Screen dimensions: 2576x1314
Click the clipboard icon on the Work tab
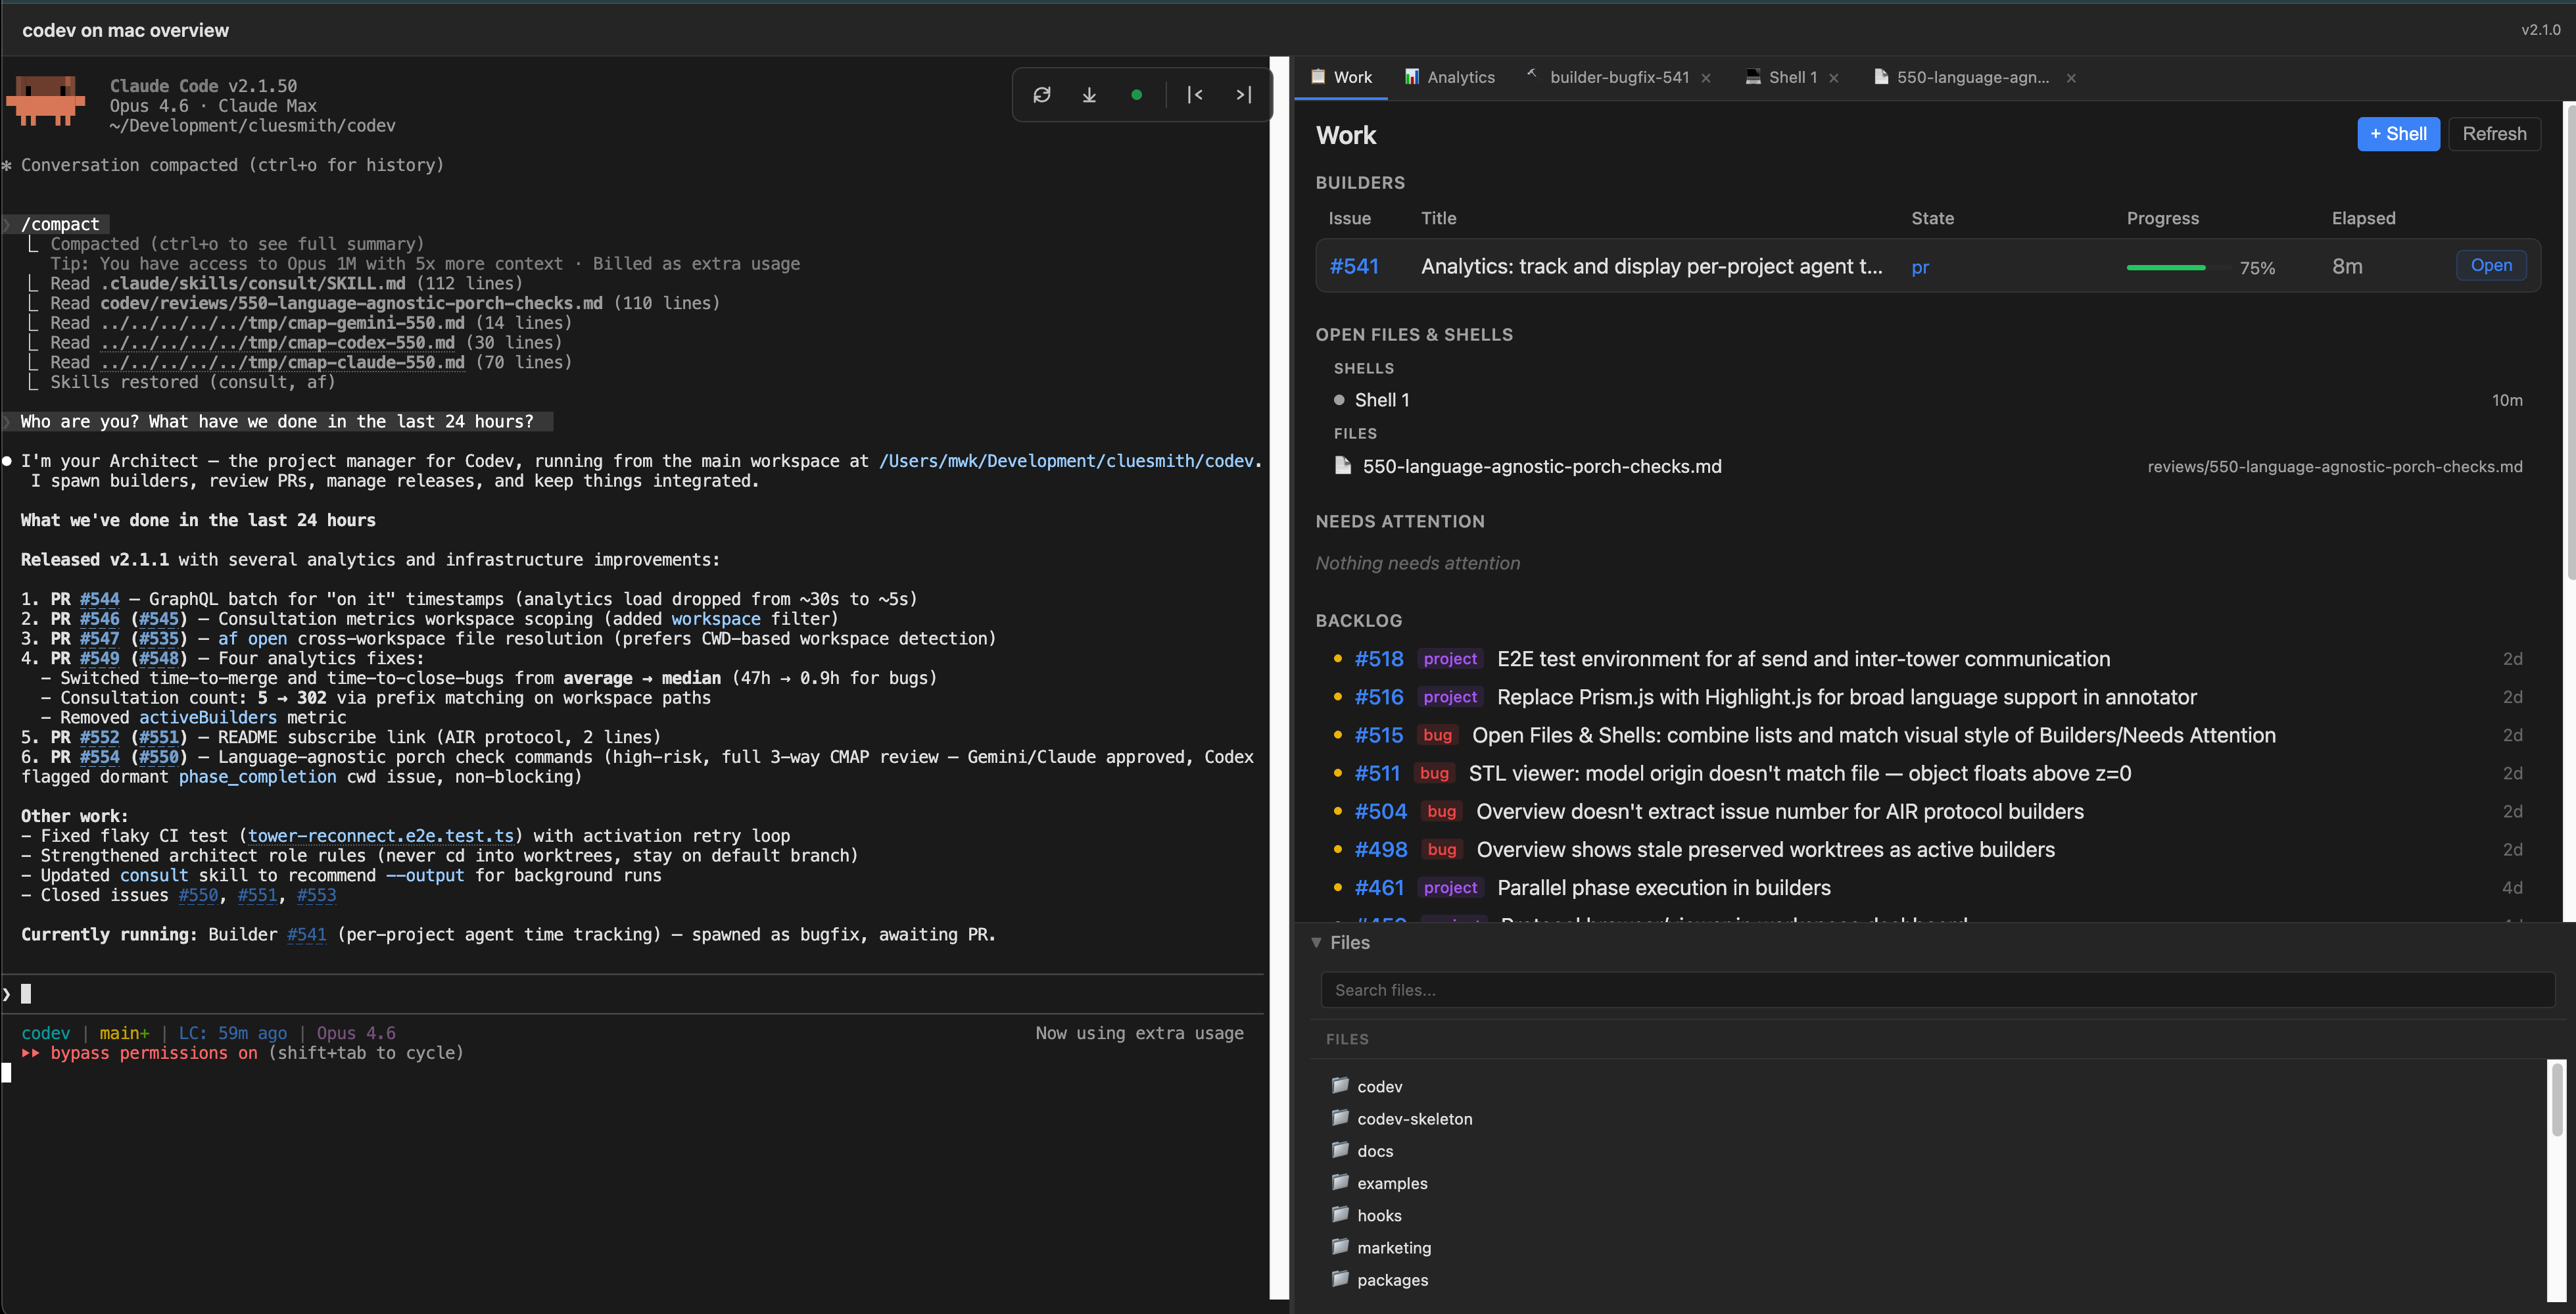pos(1319,76)
